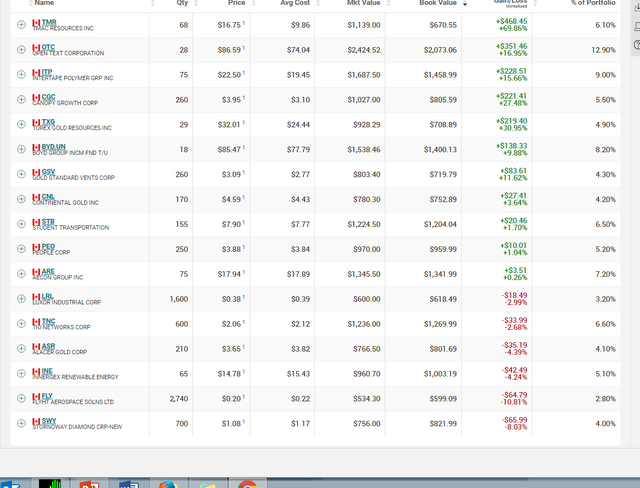Click the Canadian flag beside OTC
640x488 pixels.
point(36,48)
